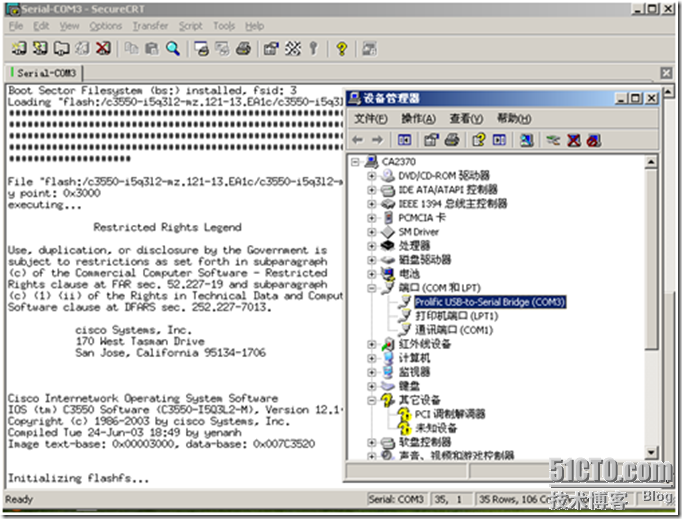Click Update Driver icon in Device Manager
Screen dimensions: 682x519
click(553, 140)
